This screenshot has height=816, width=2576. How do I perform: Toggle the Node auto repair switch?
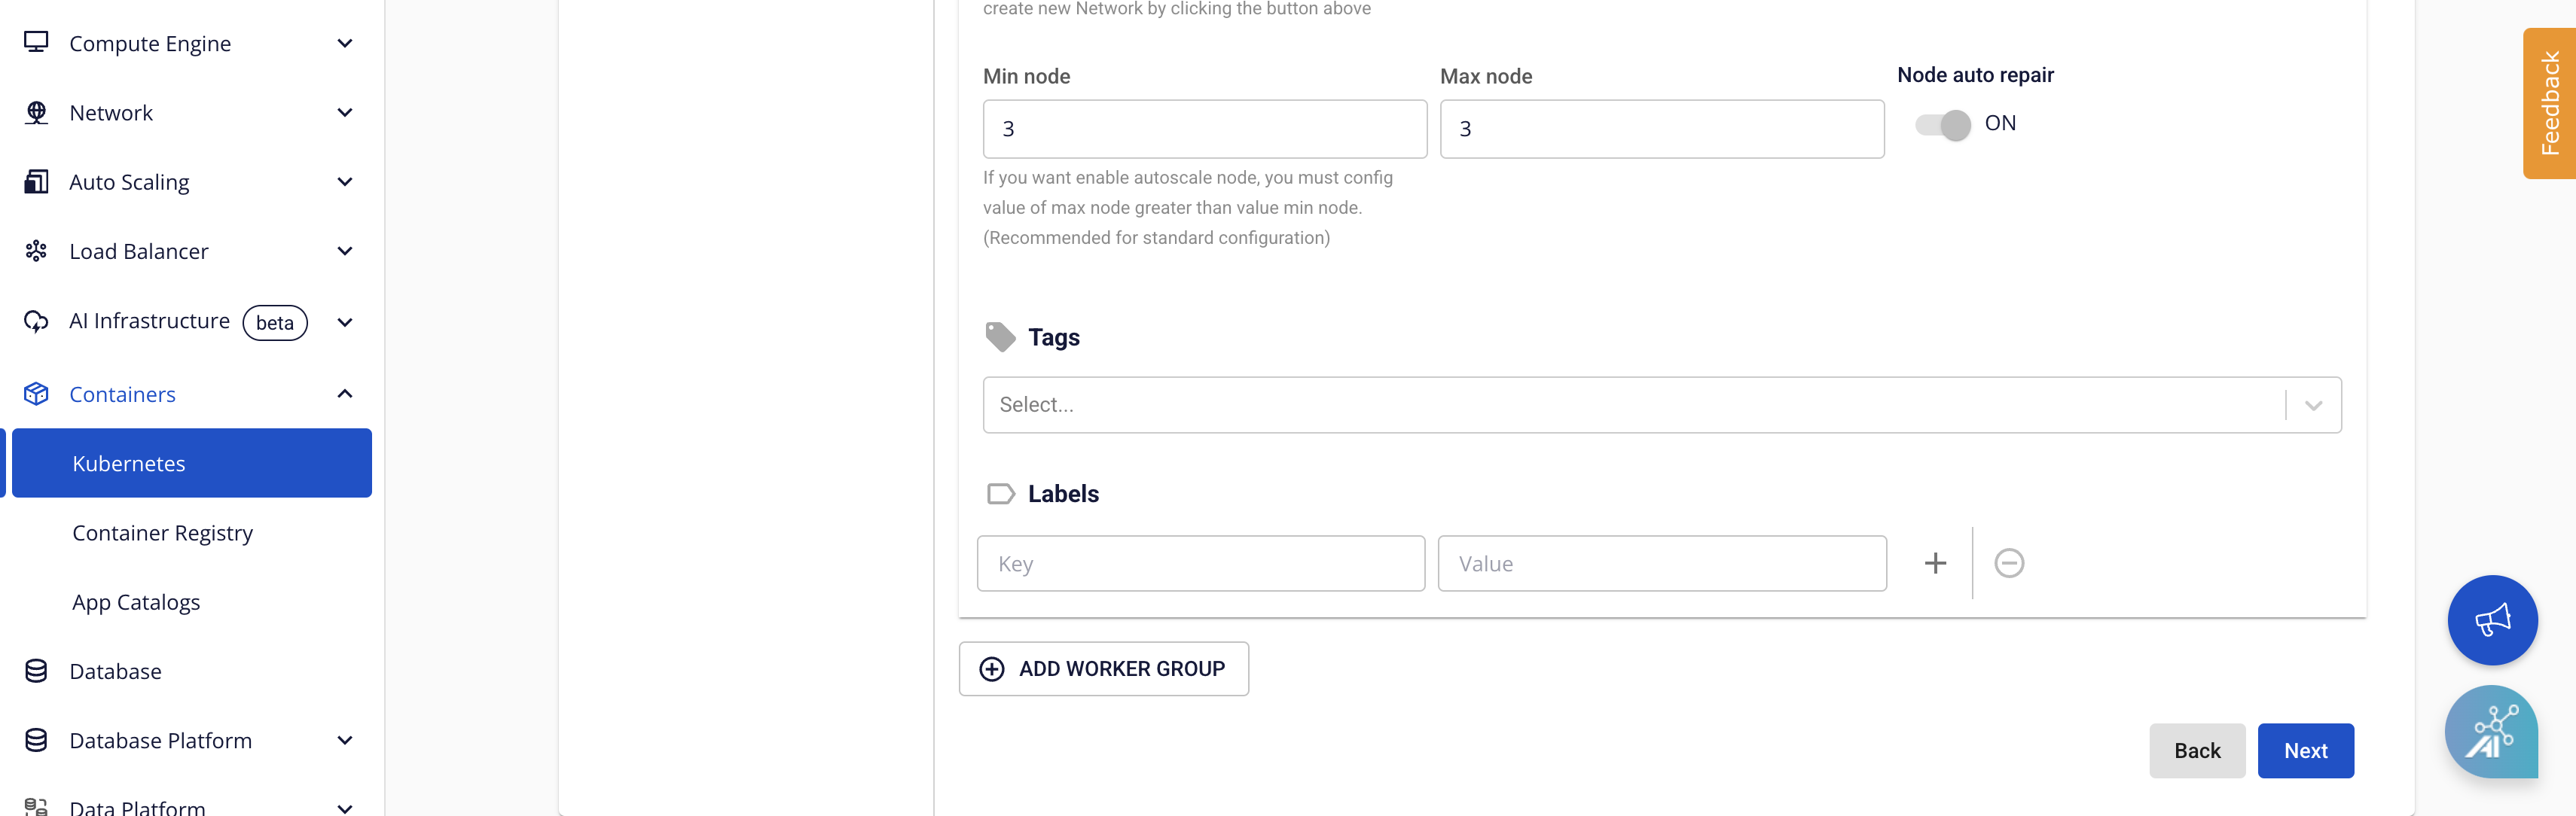pos(1942,125)
